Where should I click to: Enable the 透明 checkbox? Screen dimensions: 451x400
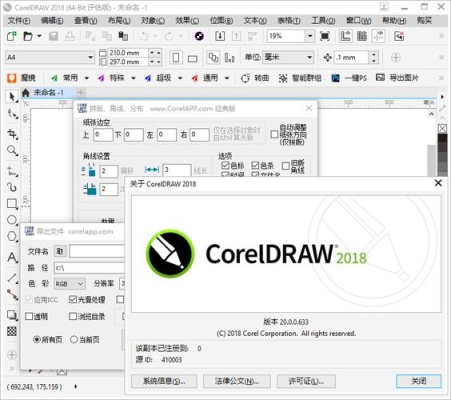(x=29, y=316)
